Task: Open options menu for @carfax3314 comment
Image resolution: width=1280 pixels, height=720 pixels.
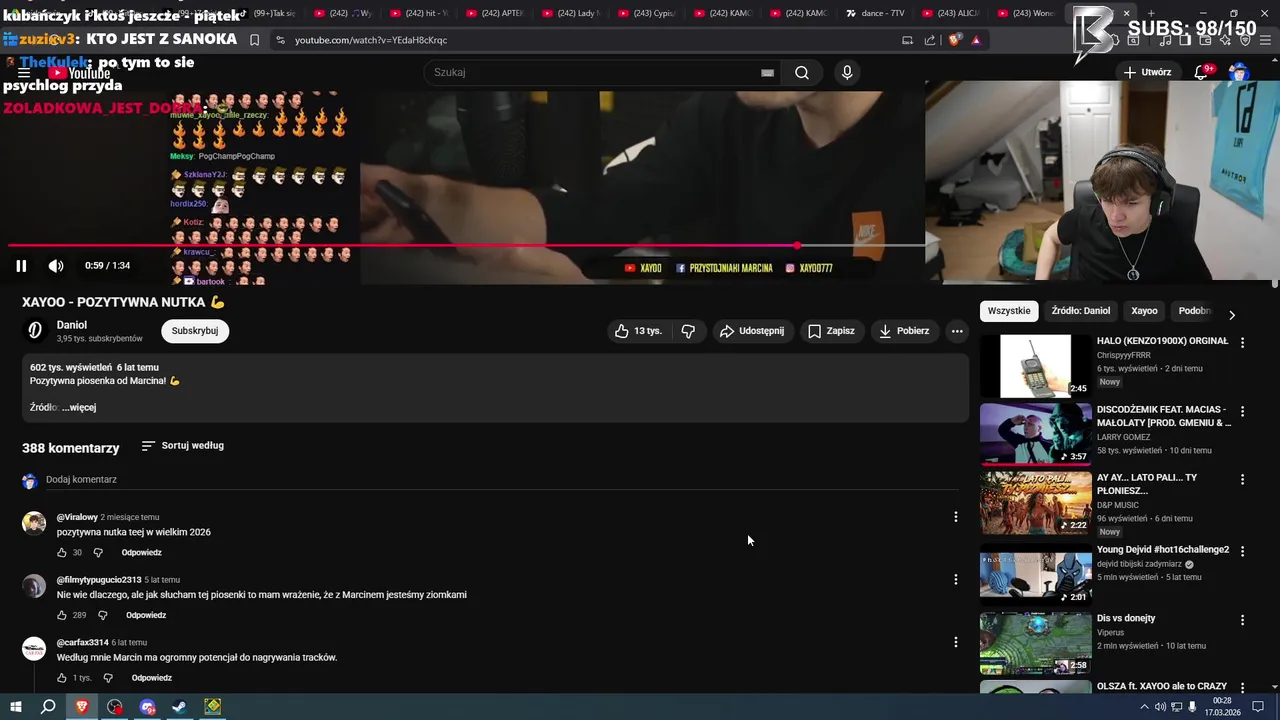Action: [955, 642]
